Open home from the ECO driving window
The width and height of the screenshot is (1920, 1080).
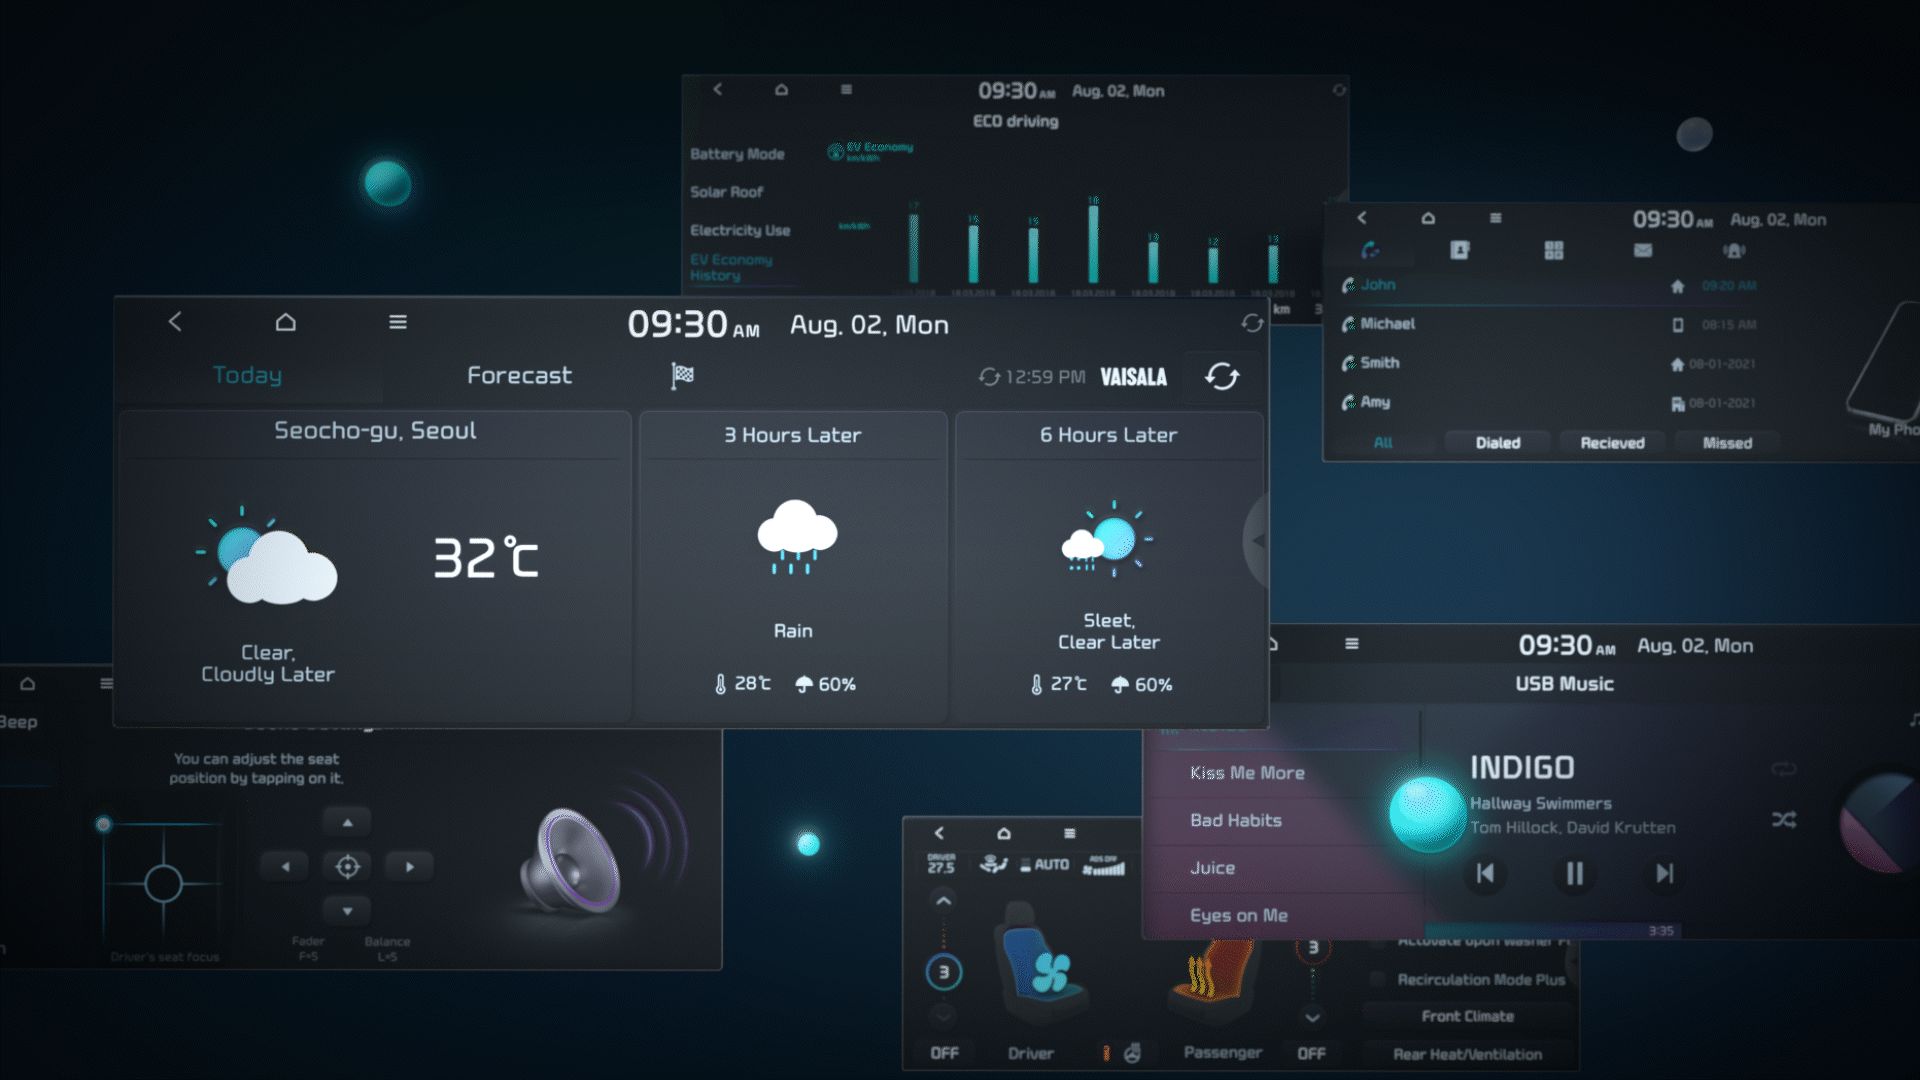pyautogui.click(x=781, y=89)
